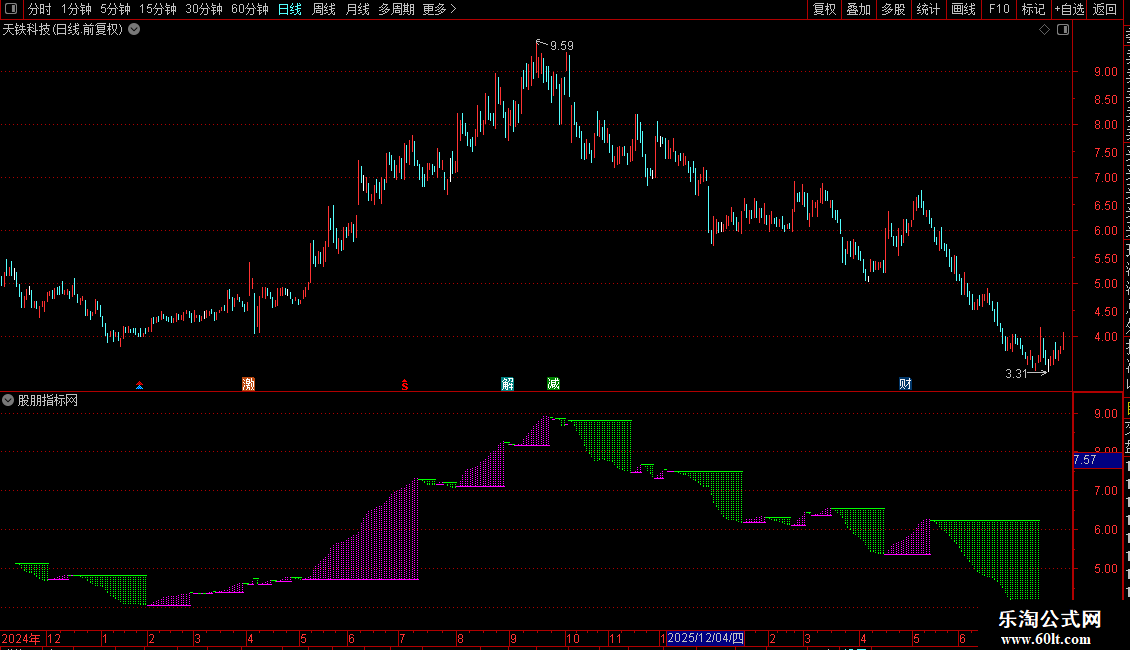The height and width of the screenshot is (650, 1130).
Task: Click the red S event marker
Action: (x=404, y=385)
